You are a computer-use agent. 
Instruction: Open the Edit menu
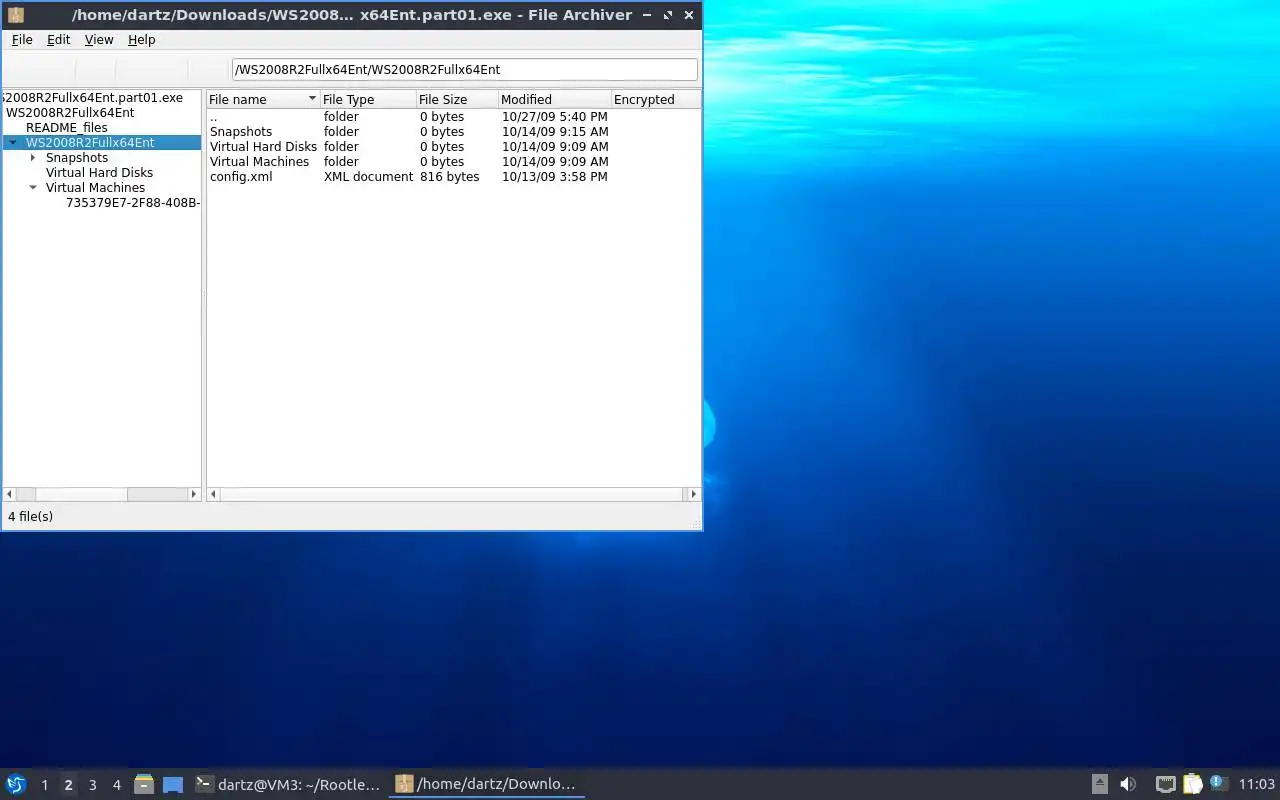point(59,40)
